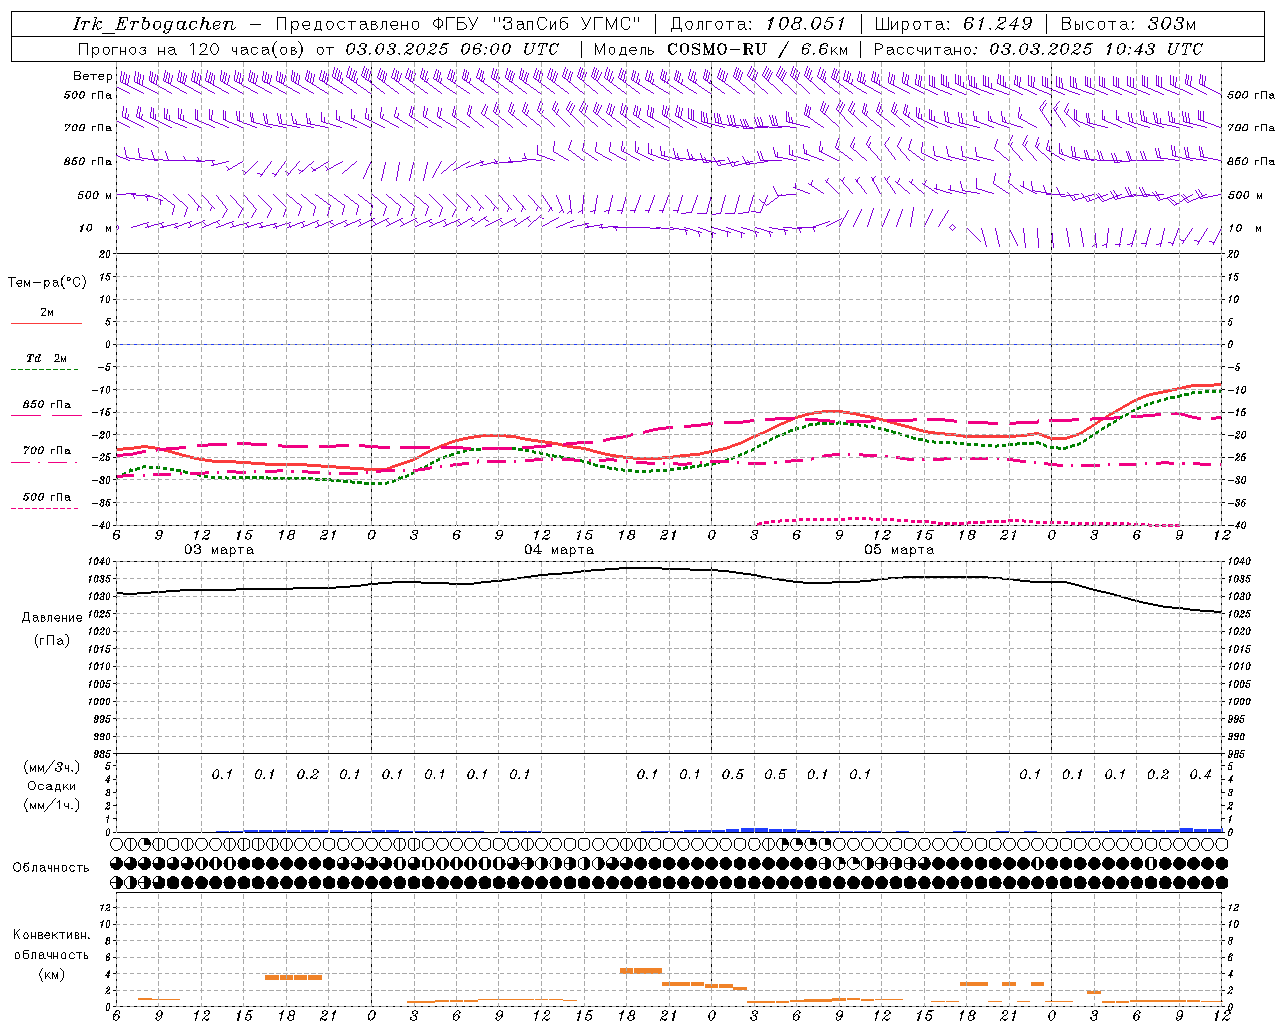Click the Конвективн. convective cloud label
1280x1024 pixels.
pos(51,935)
